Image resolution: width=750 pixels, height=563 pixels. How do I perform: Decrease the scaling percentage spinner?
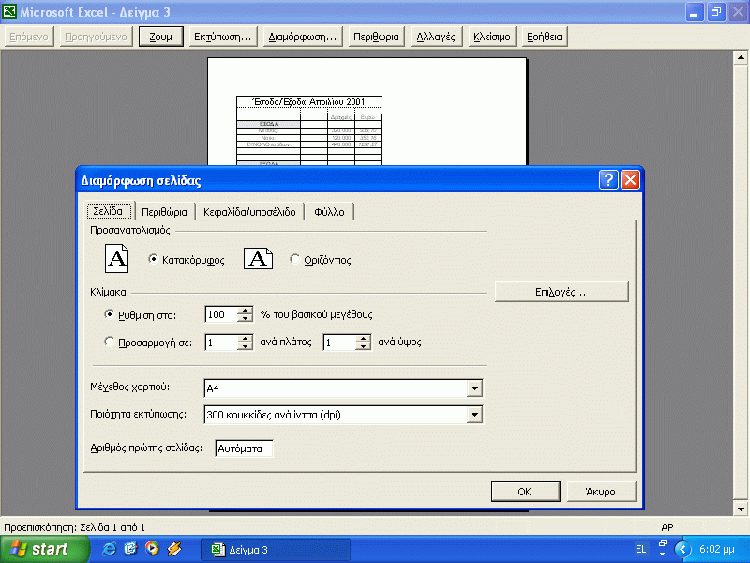pyautogui.click(x=245, y=318)
